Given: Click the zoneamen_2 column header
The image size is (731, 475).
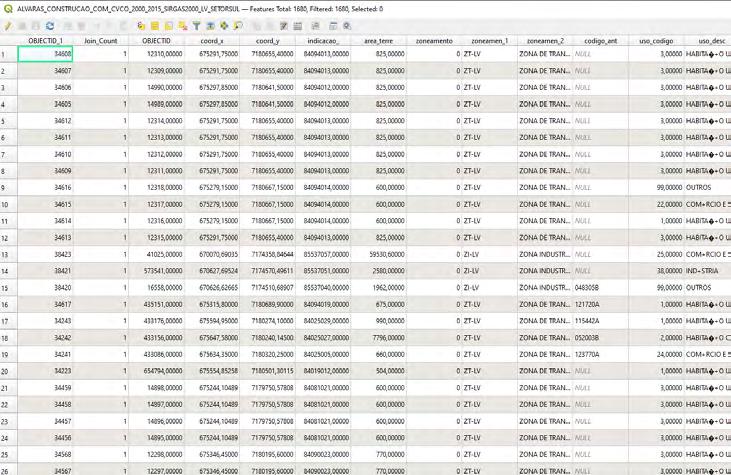Looking at the screenshot, I should click(x=545, y=41).
